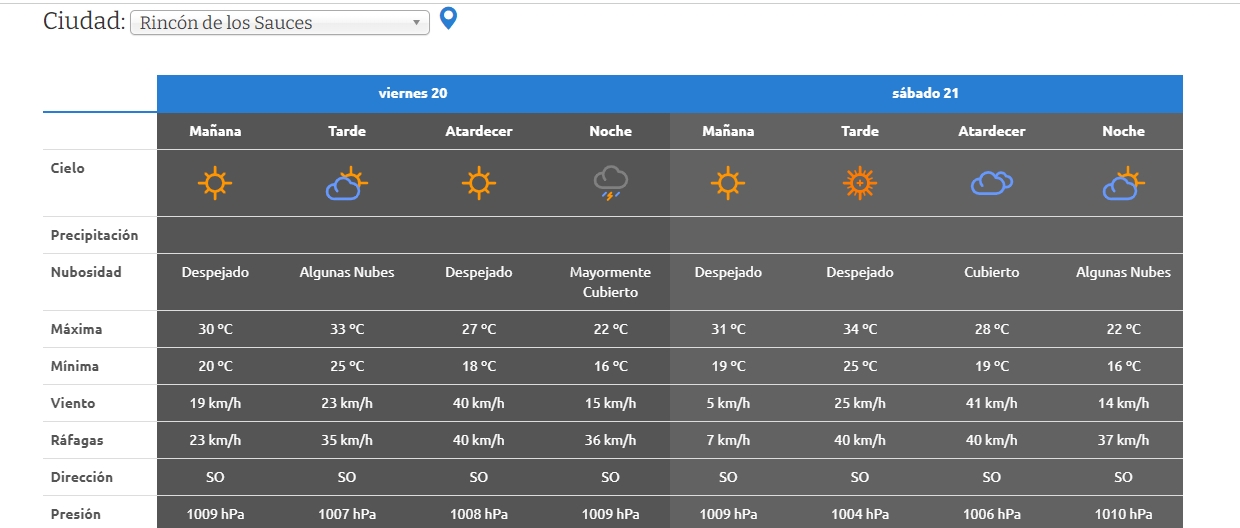Click the 19 km/h wind value
1240x528 pixels.
[x=215, y=403]
